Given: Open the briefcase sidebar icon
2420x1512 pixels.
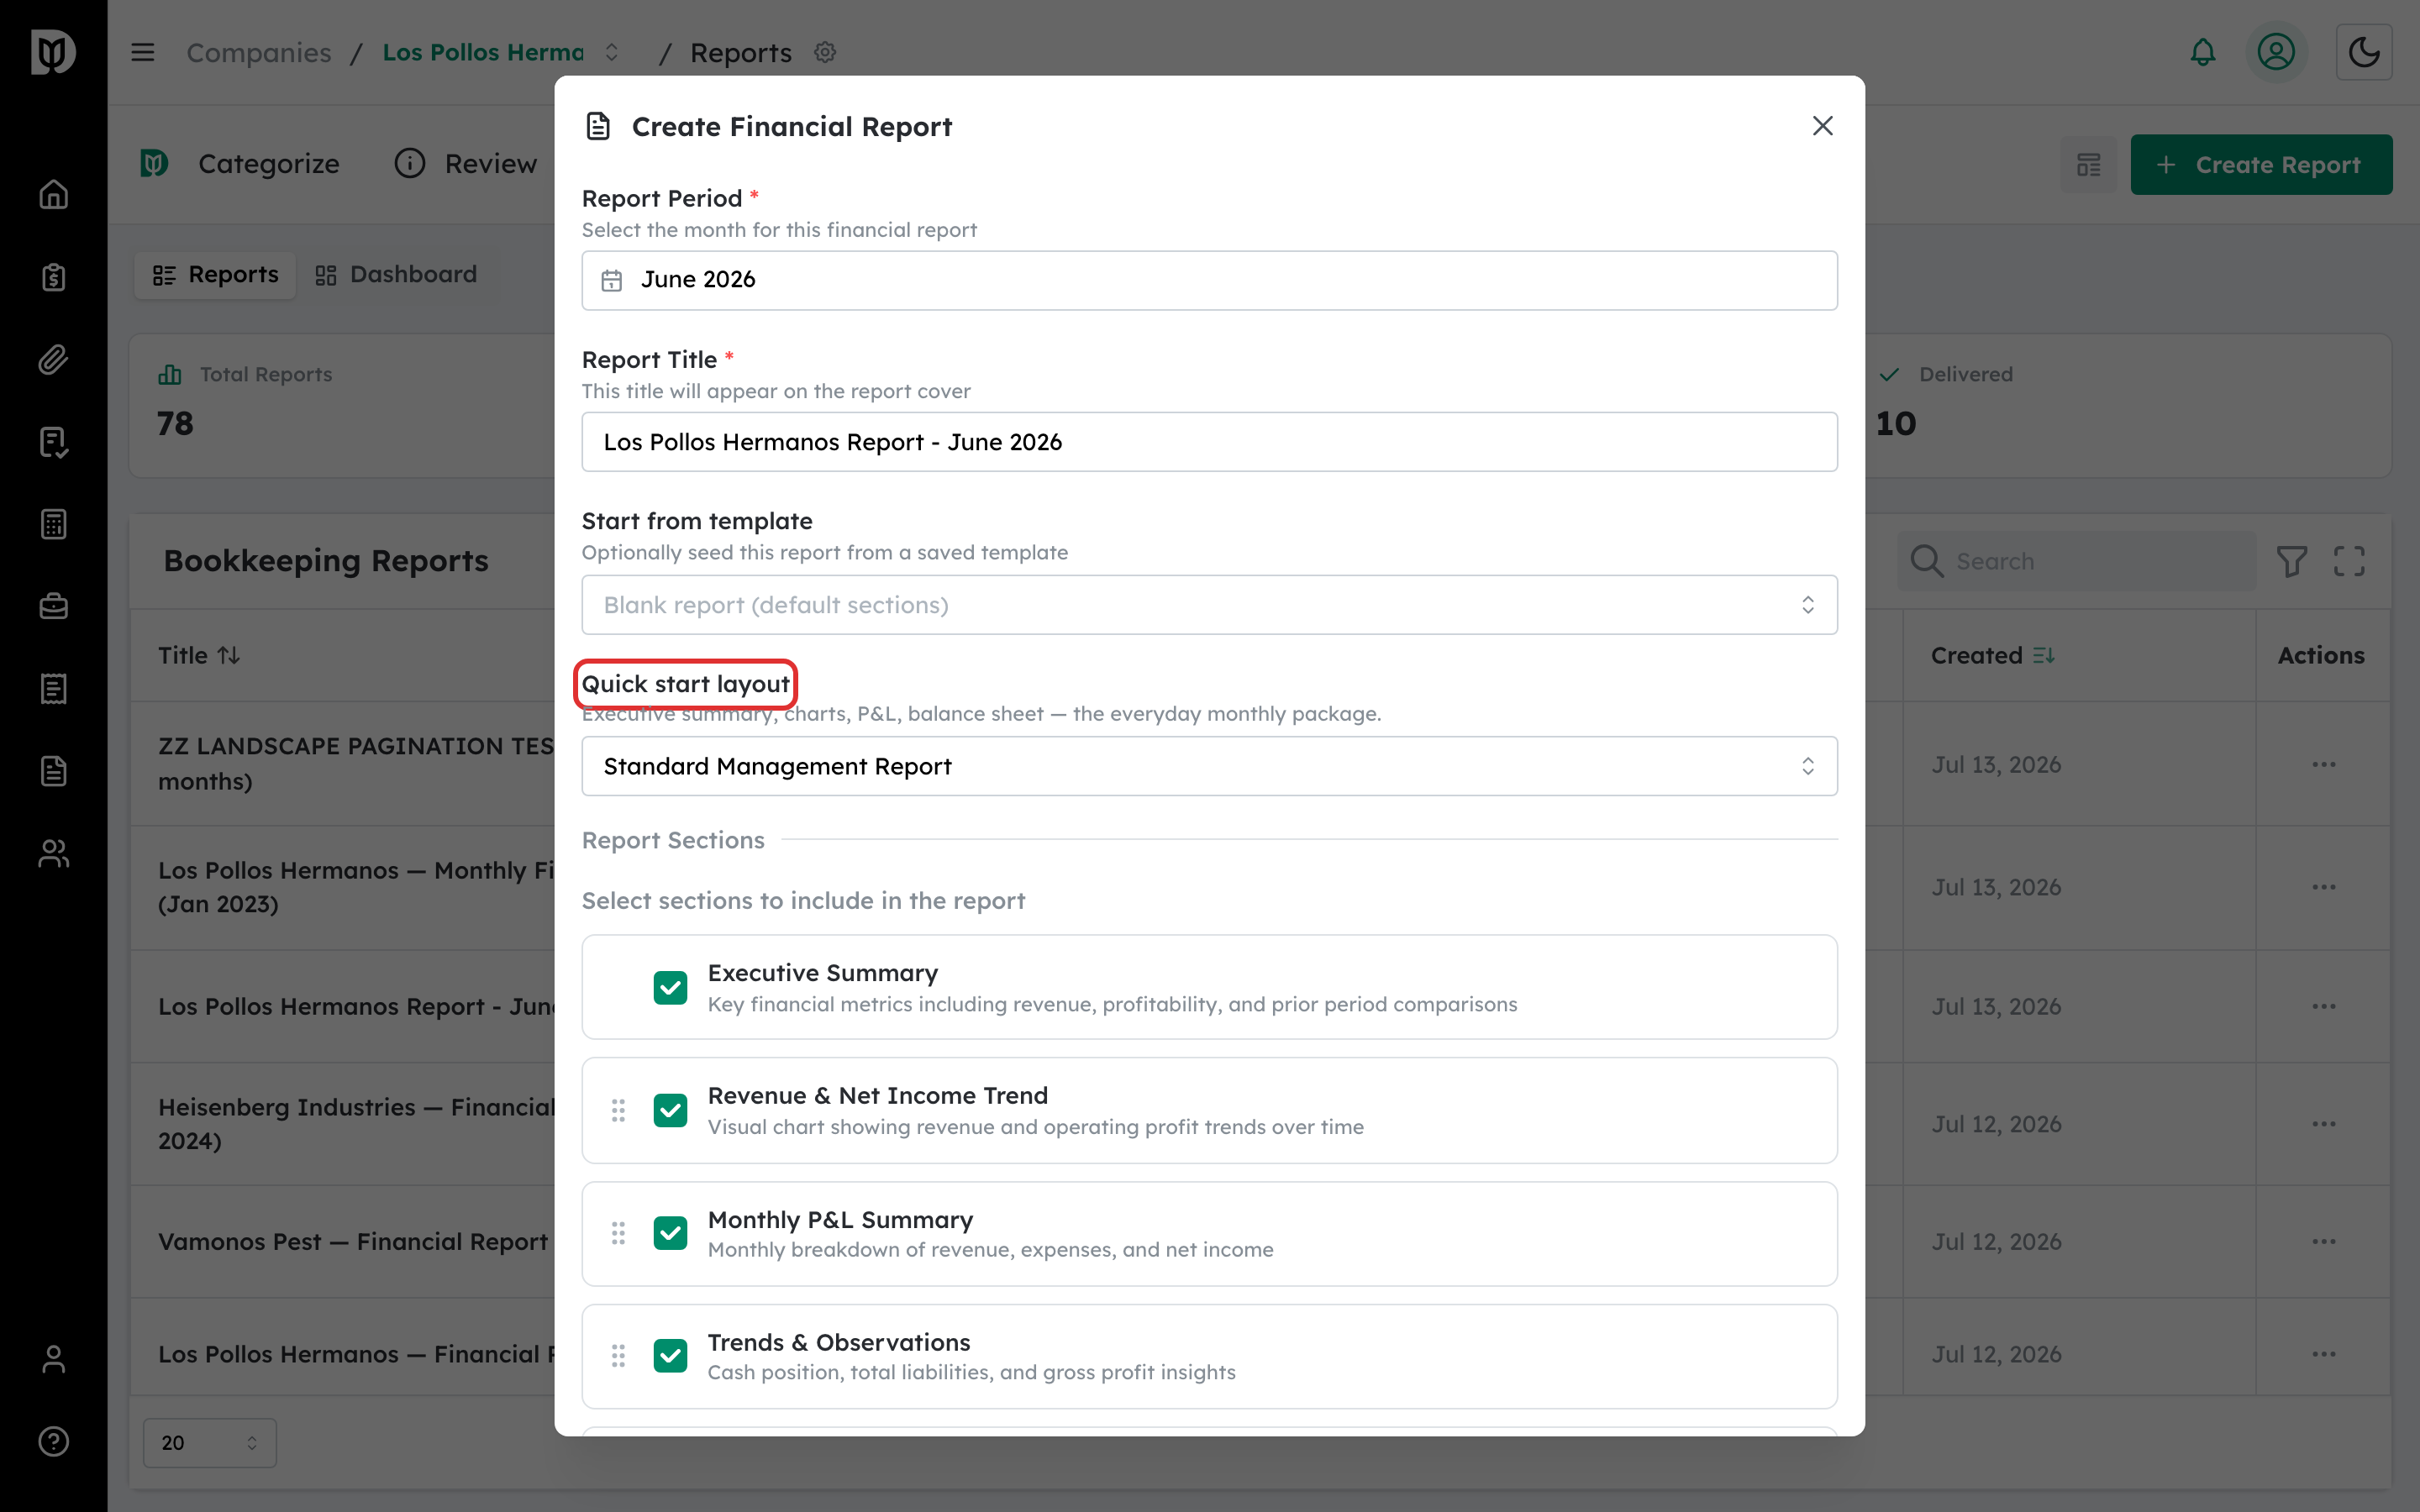Looking at the screenshot, I should 53,606.
